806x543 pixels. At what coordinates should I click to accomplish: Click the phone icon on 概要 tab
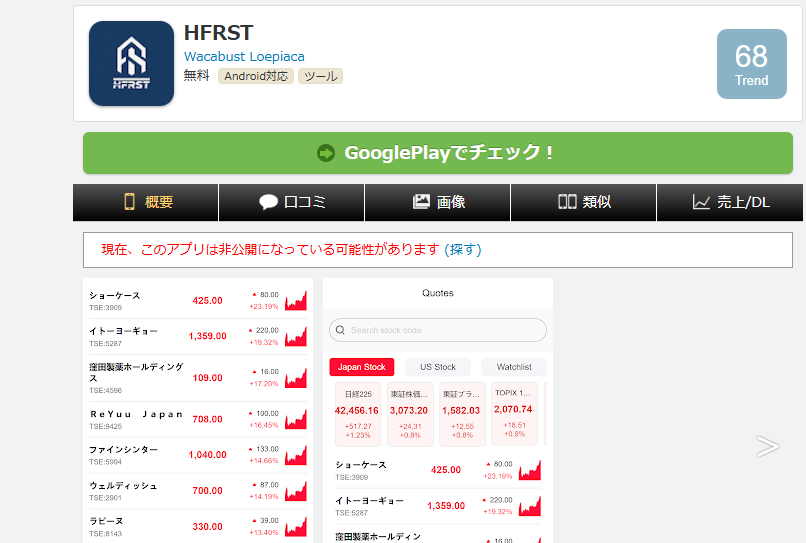[130, 202]
